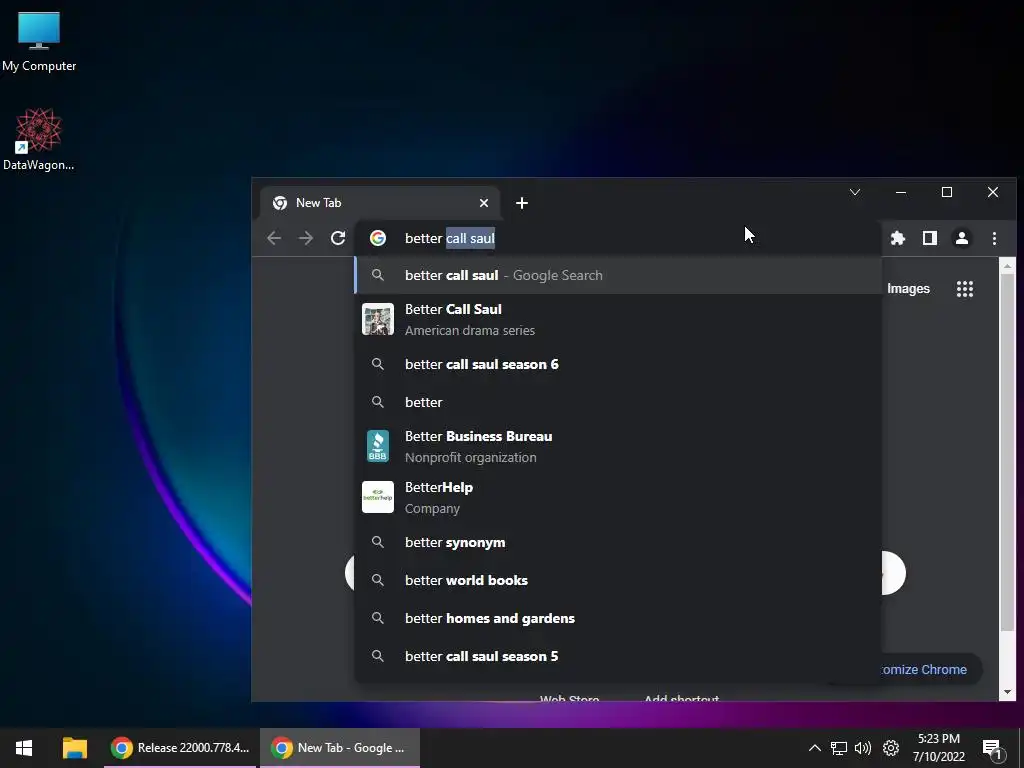Minimize the Chrome window

coord(901,192)
